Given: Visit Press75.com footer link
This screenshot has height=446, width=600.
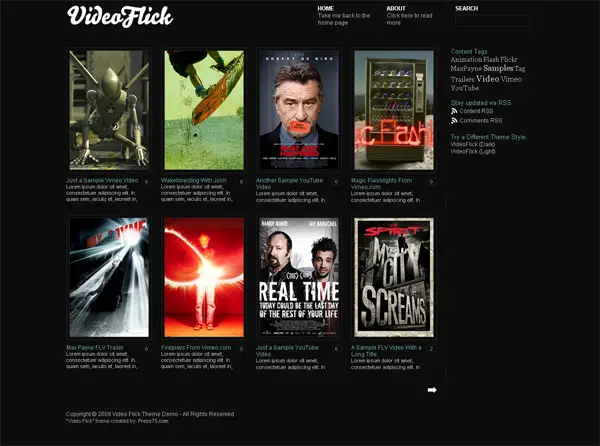Looking at the screenshot, I should click(153, 421).
